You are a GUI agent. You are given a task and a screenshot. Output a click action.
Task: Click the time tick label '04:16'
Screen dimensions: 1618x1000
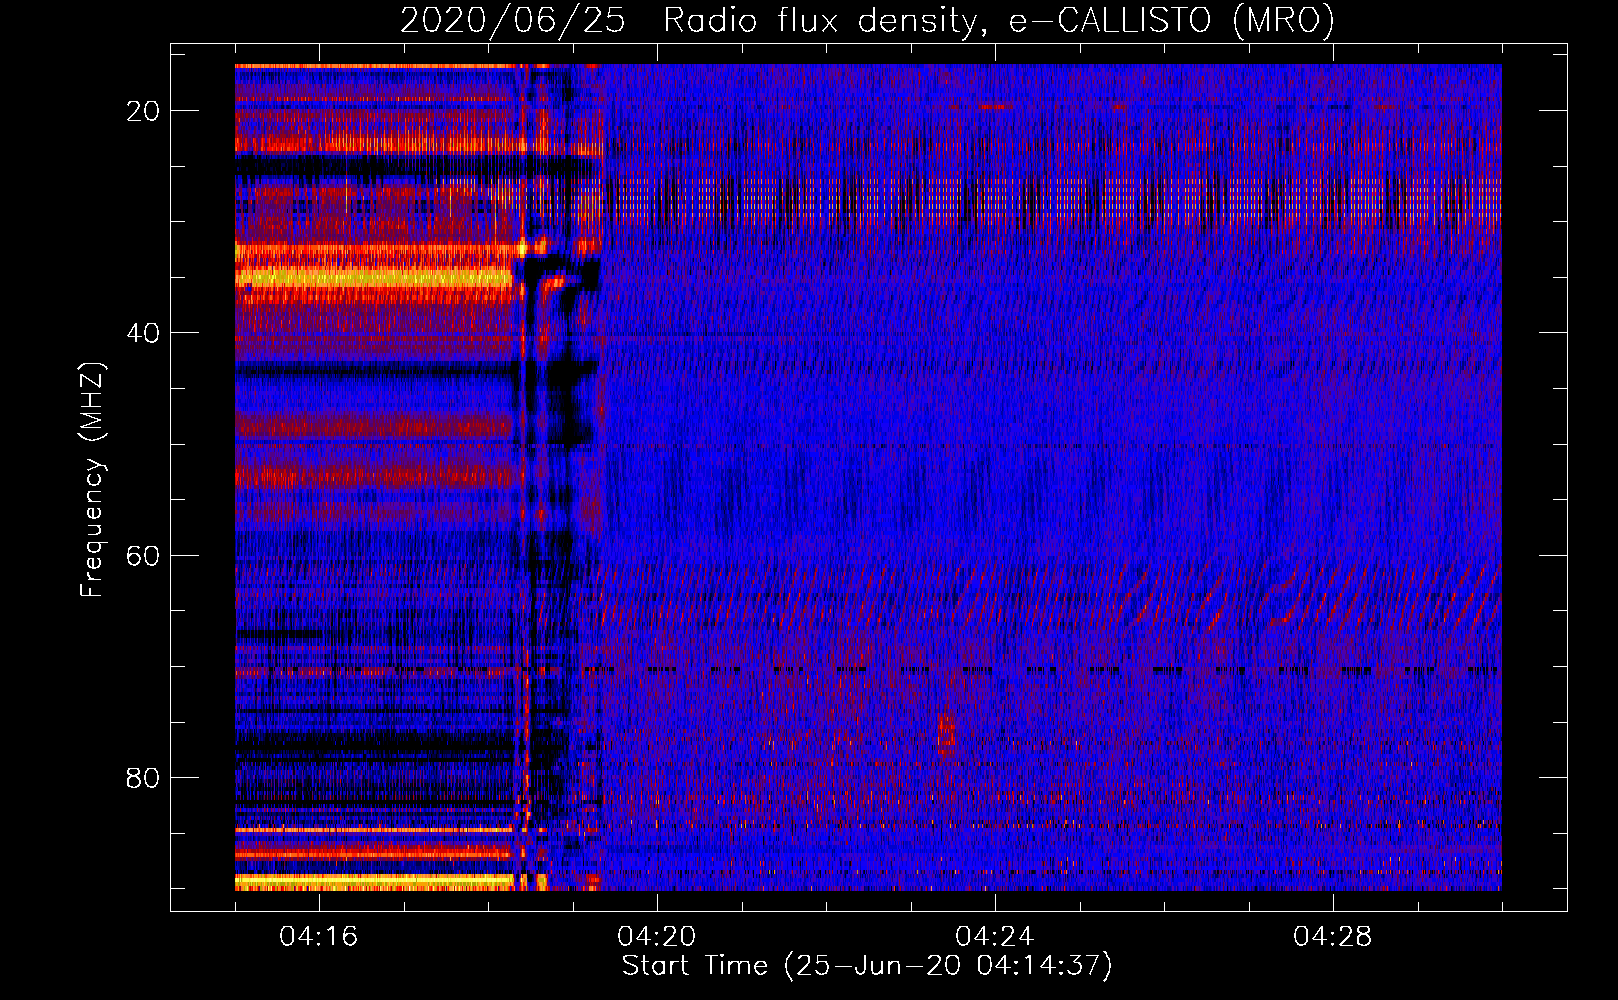click(319, 936)
